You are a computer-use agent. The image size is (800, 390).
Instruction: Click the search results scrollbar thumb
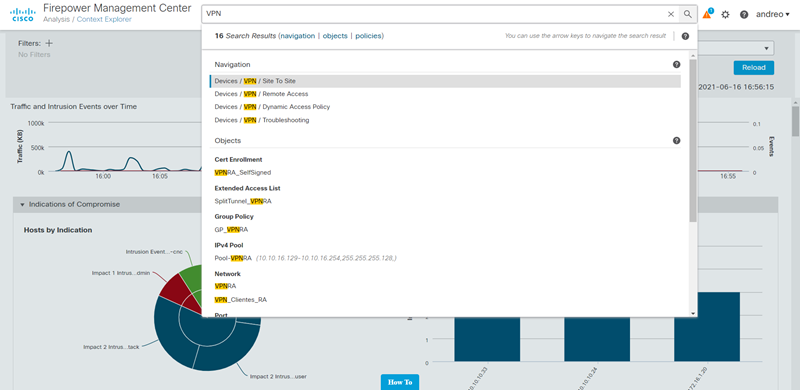(x=692, y=140)
